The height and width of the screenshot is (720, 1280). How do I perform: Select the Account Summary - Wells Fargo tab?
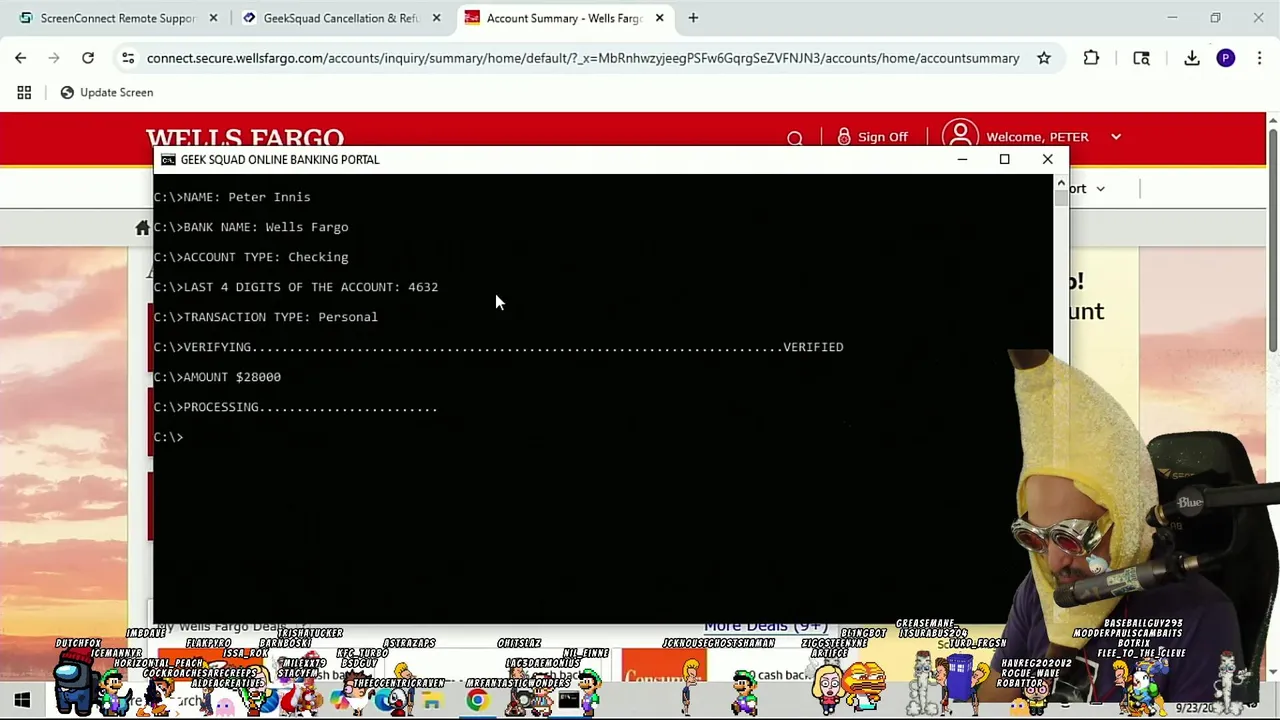pyautogui.click(x=565, y=18)
